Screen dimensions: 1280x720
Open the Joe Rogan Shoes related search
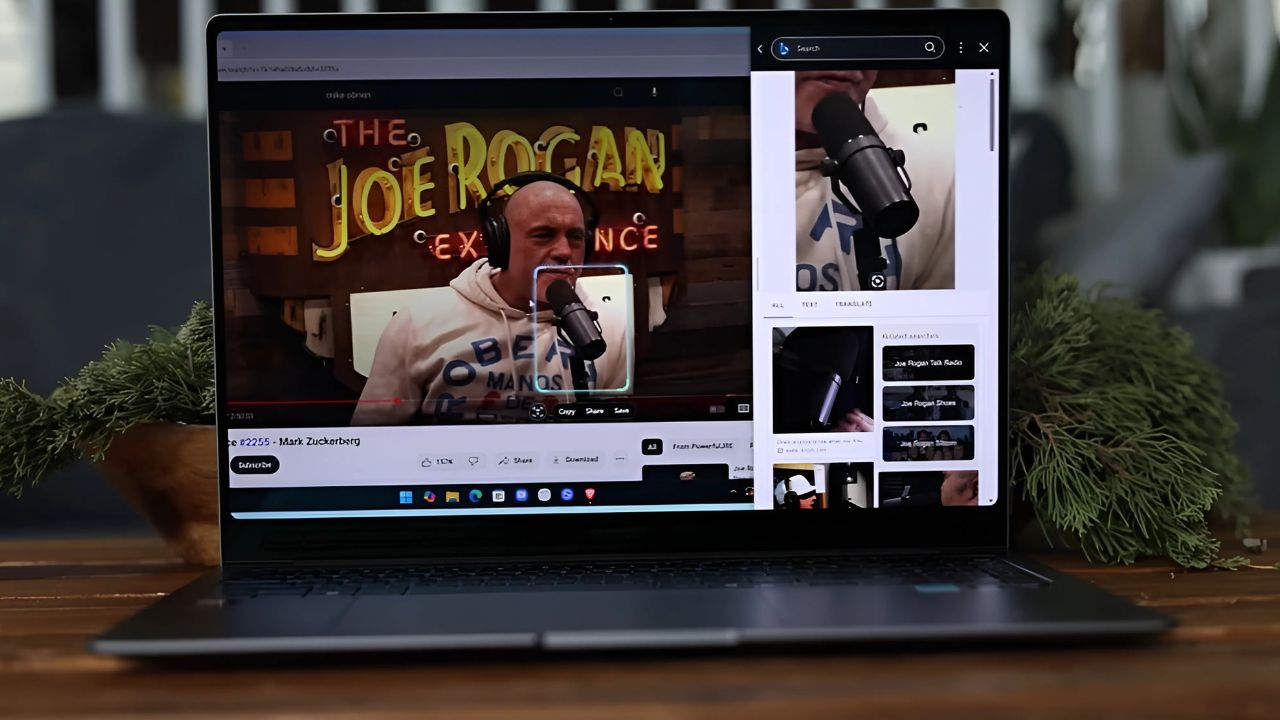coord(928,403)
